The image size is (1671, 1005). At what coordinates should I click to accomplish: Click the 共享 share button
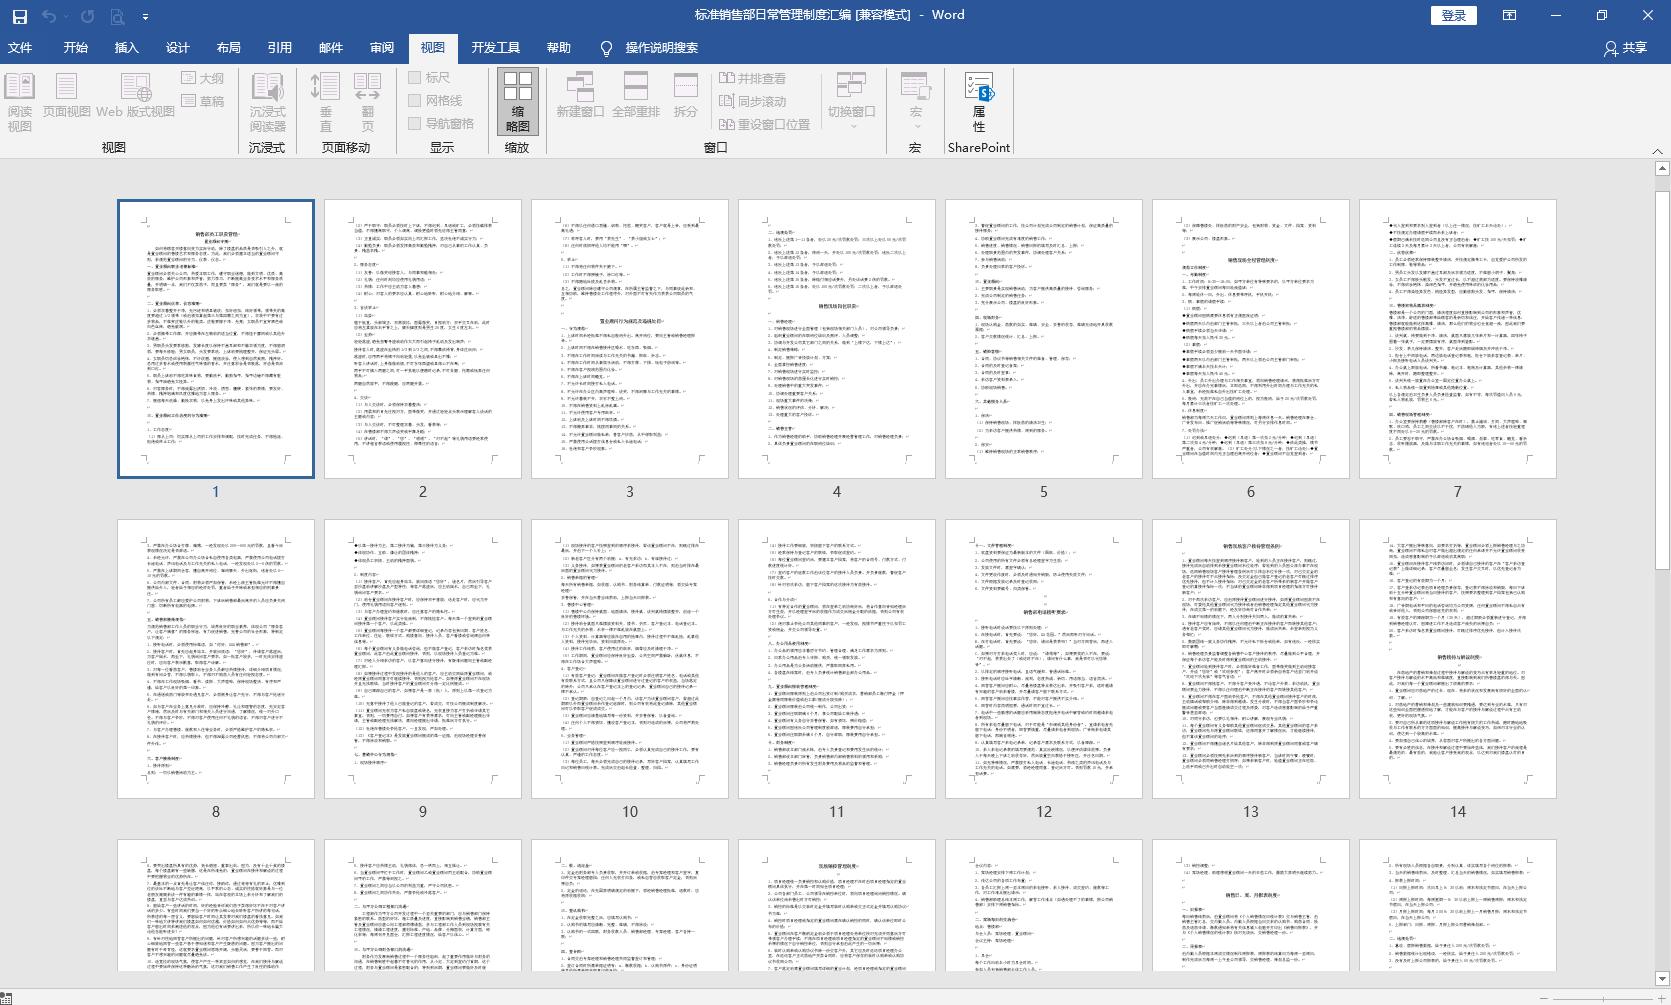1625,48
